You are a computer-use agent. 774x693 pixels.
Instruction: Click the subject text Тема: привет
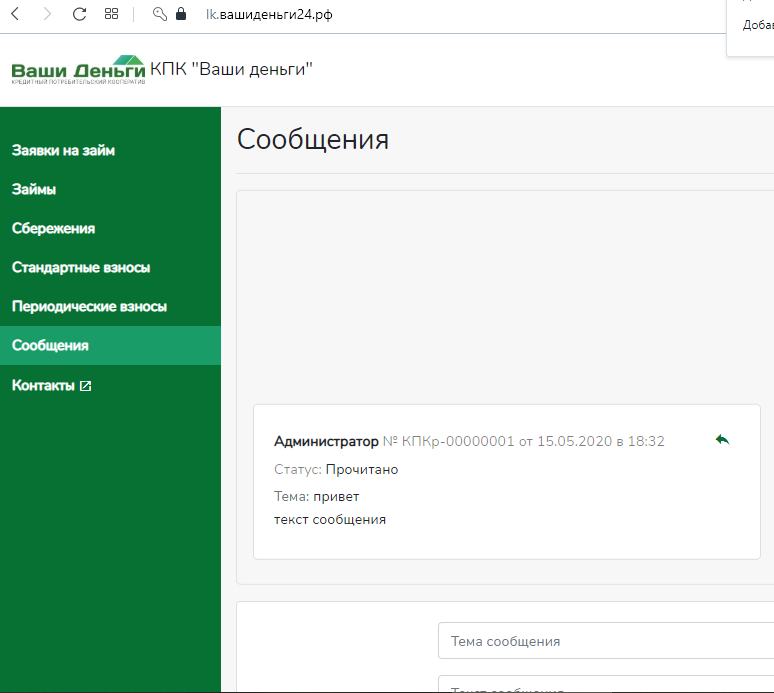tap(316, 497)
